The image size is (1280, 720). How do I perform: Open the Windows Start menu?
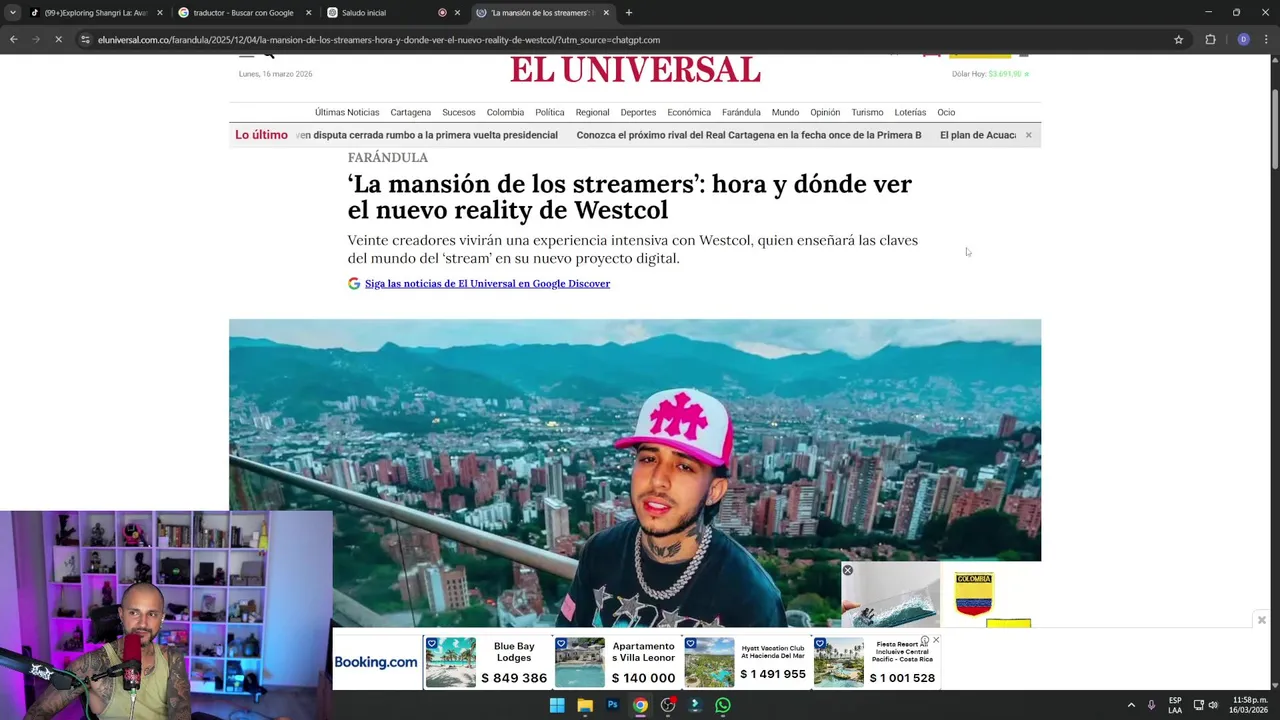click(557, 705)
